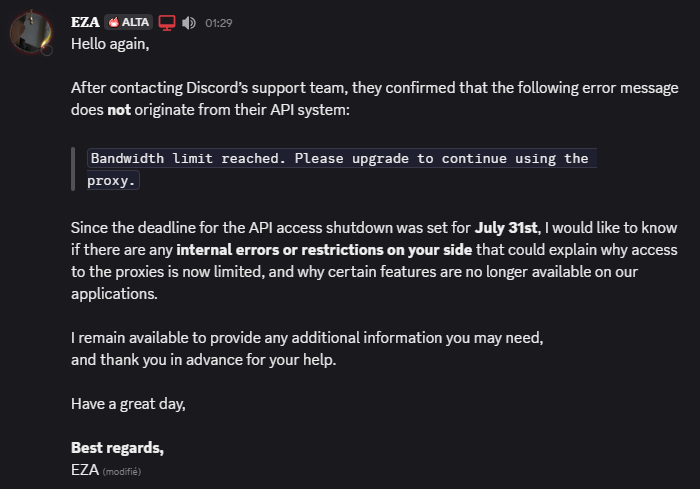This screenshot has height=489, width=700.
Task: Click the ALTA server tag badge
Action: pos(128,22)
